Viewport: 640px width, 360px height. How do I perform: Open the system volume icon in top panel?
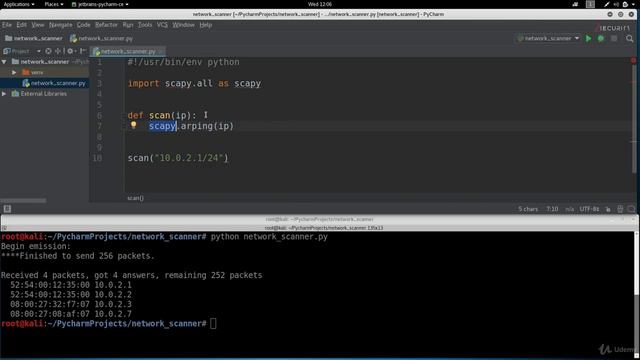tap(616, 4)
